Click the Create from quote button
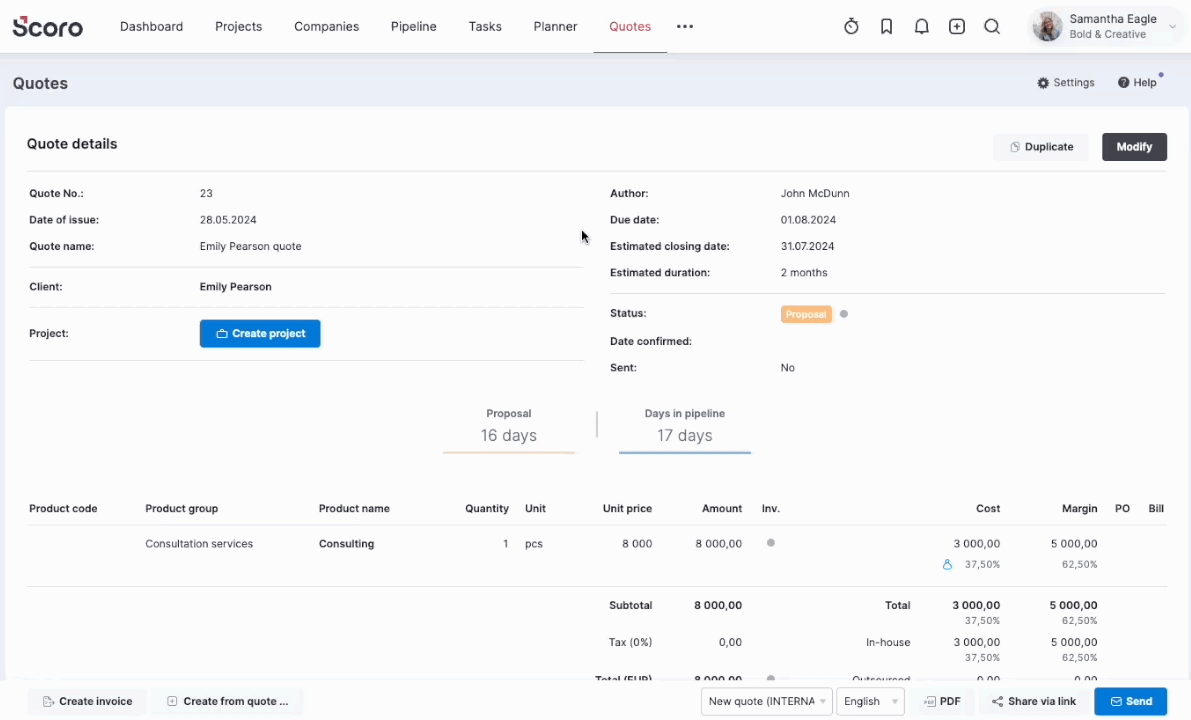Image resolution: width=1191 pixels, height=720 pixels. (x=227, y=701)
